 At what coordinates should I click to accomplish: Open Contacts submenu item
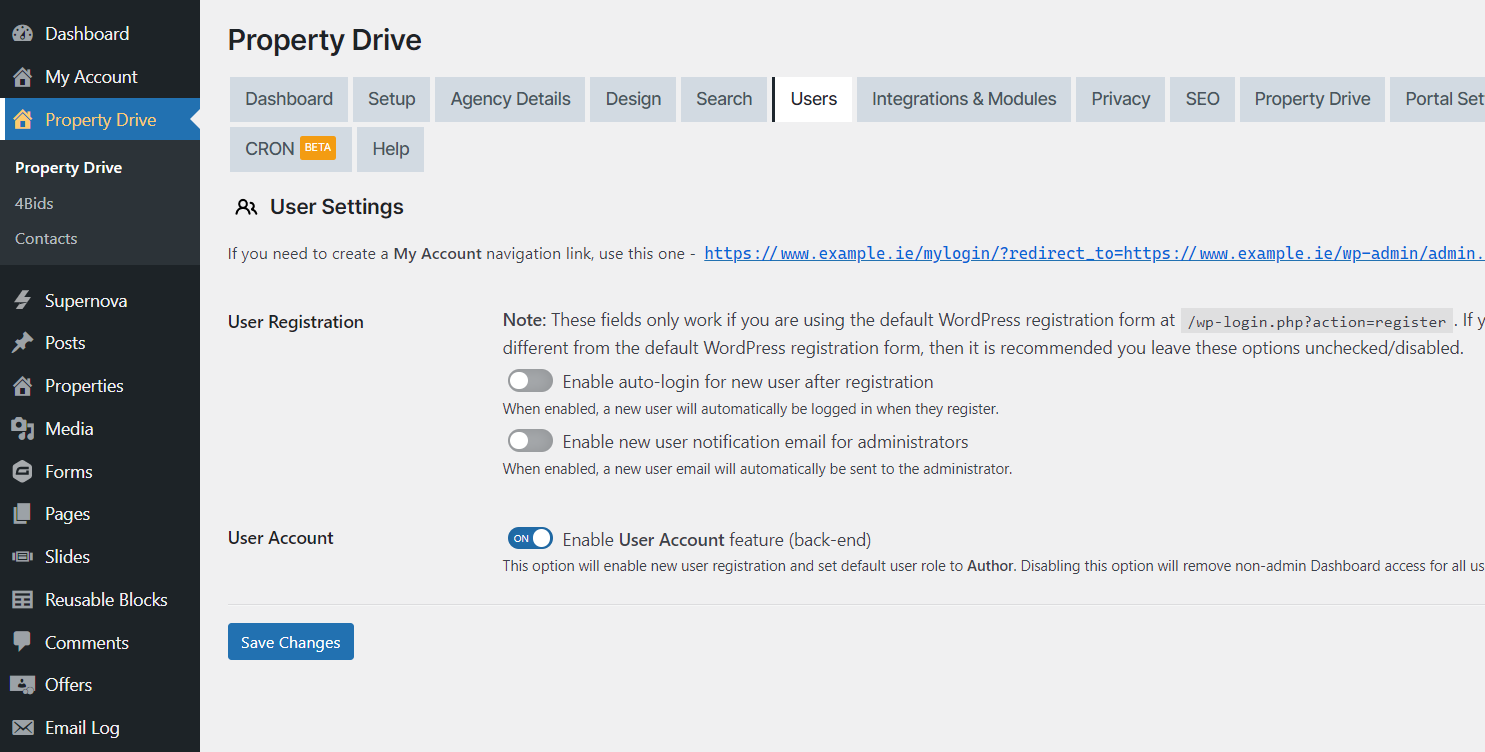click(x=46, y=239)
